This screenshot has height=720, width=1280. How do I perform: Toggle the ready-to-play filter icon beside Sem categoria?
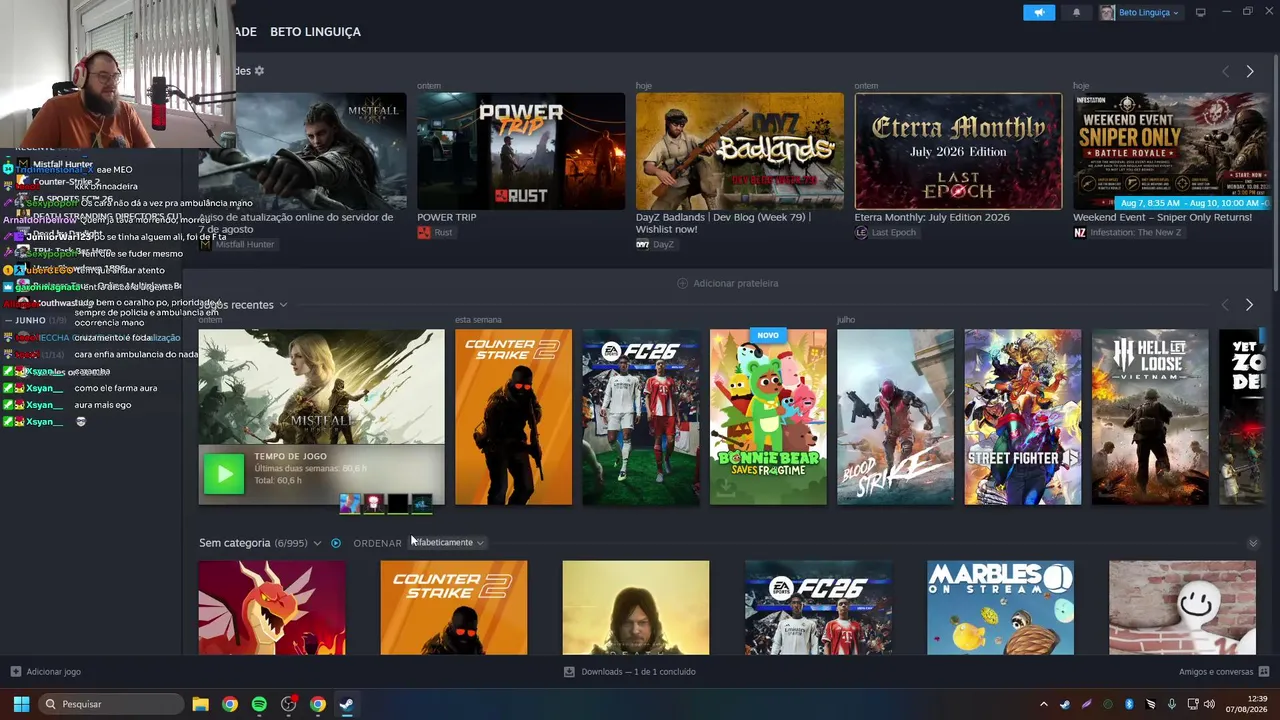click(x=336, y=543)
